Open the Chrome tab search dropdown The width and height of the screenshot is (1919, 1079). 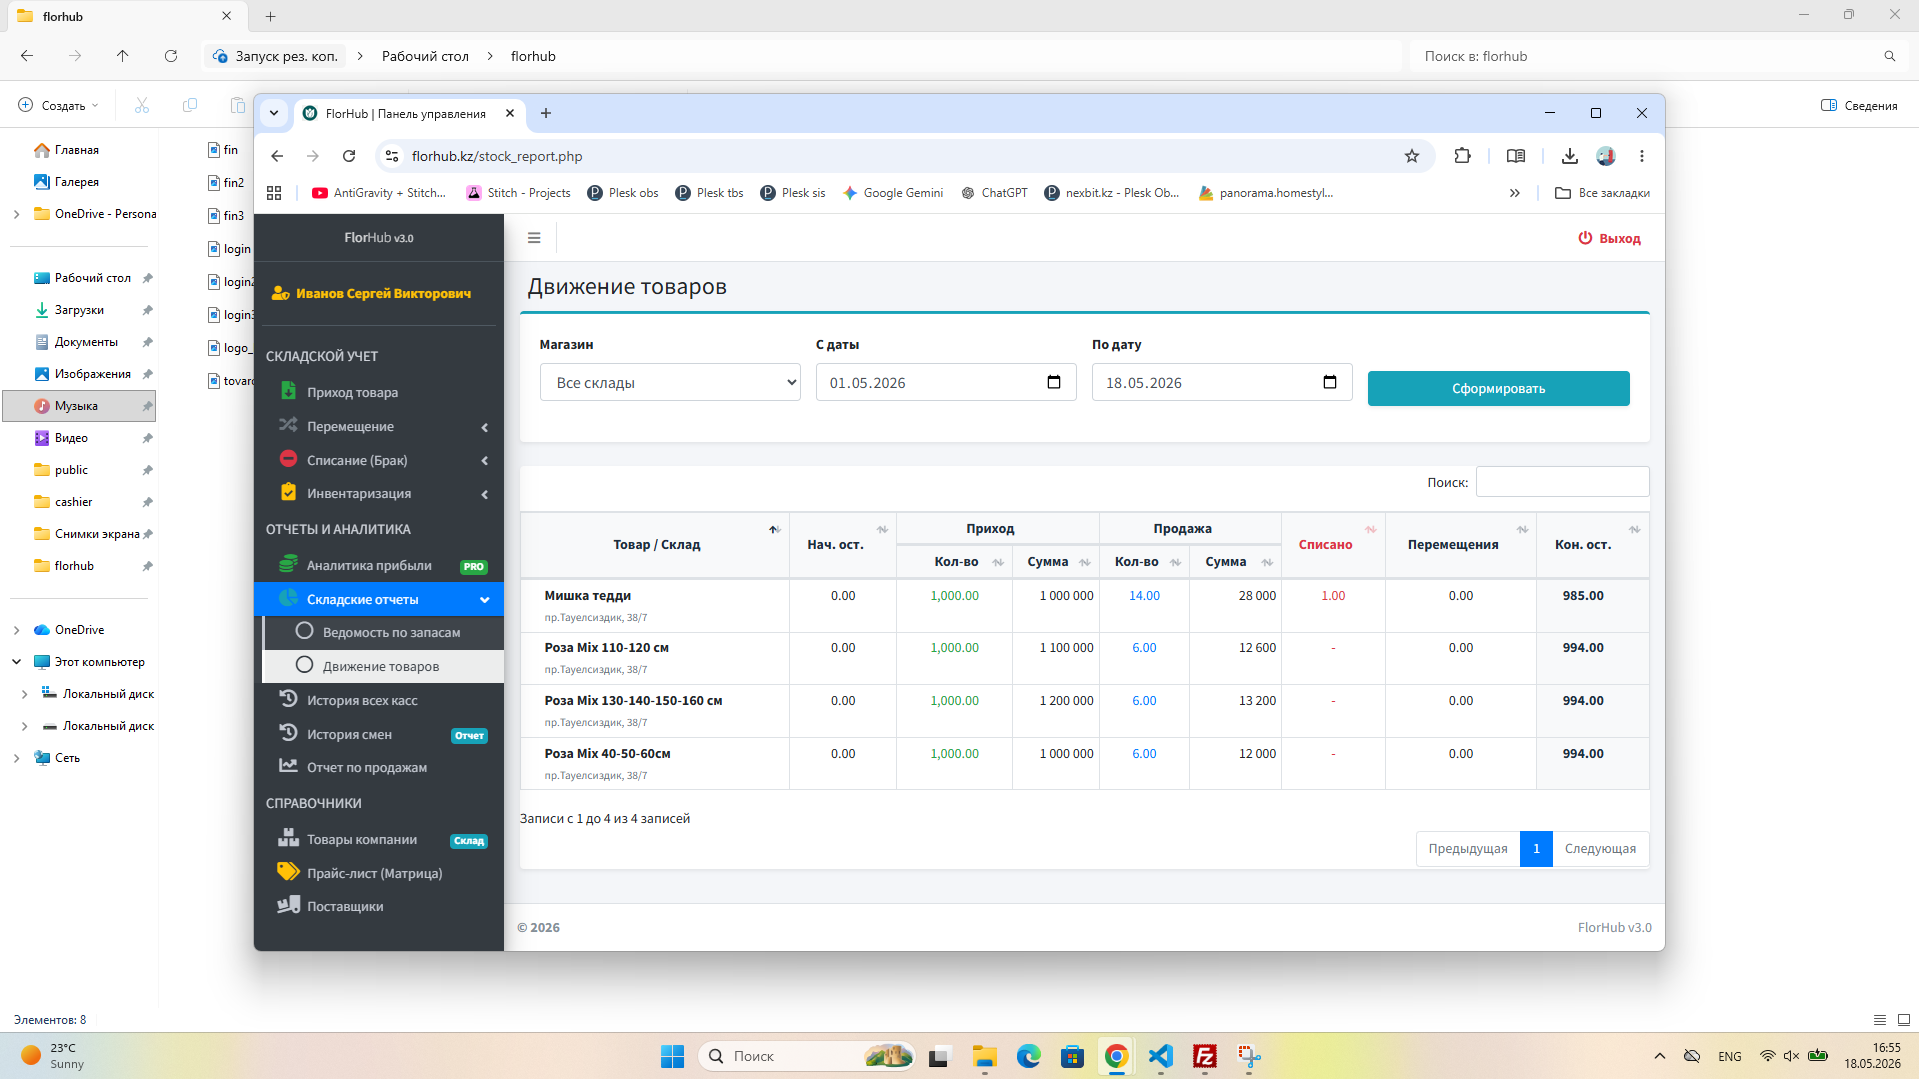(273, 113)
